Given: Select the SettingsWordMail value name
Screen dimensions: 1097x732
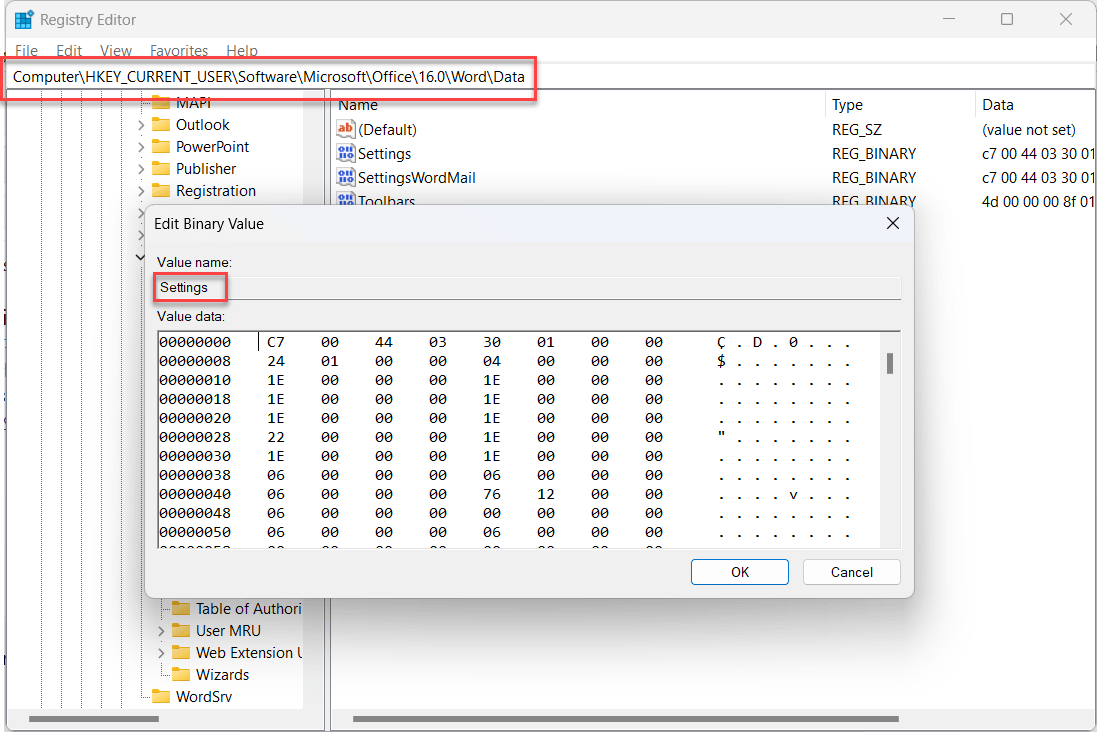Looking at the screenshot, I should (x=416, y=178).
